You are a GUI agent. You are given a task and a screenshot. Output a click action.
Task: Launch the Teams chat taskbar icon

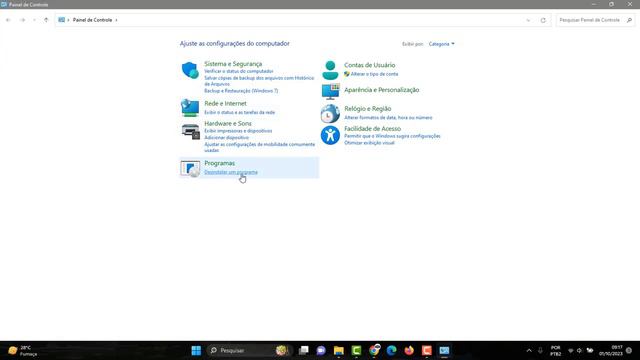coord(321,351)
